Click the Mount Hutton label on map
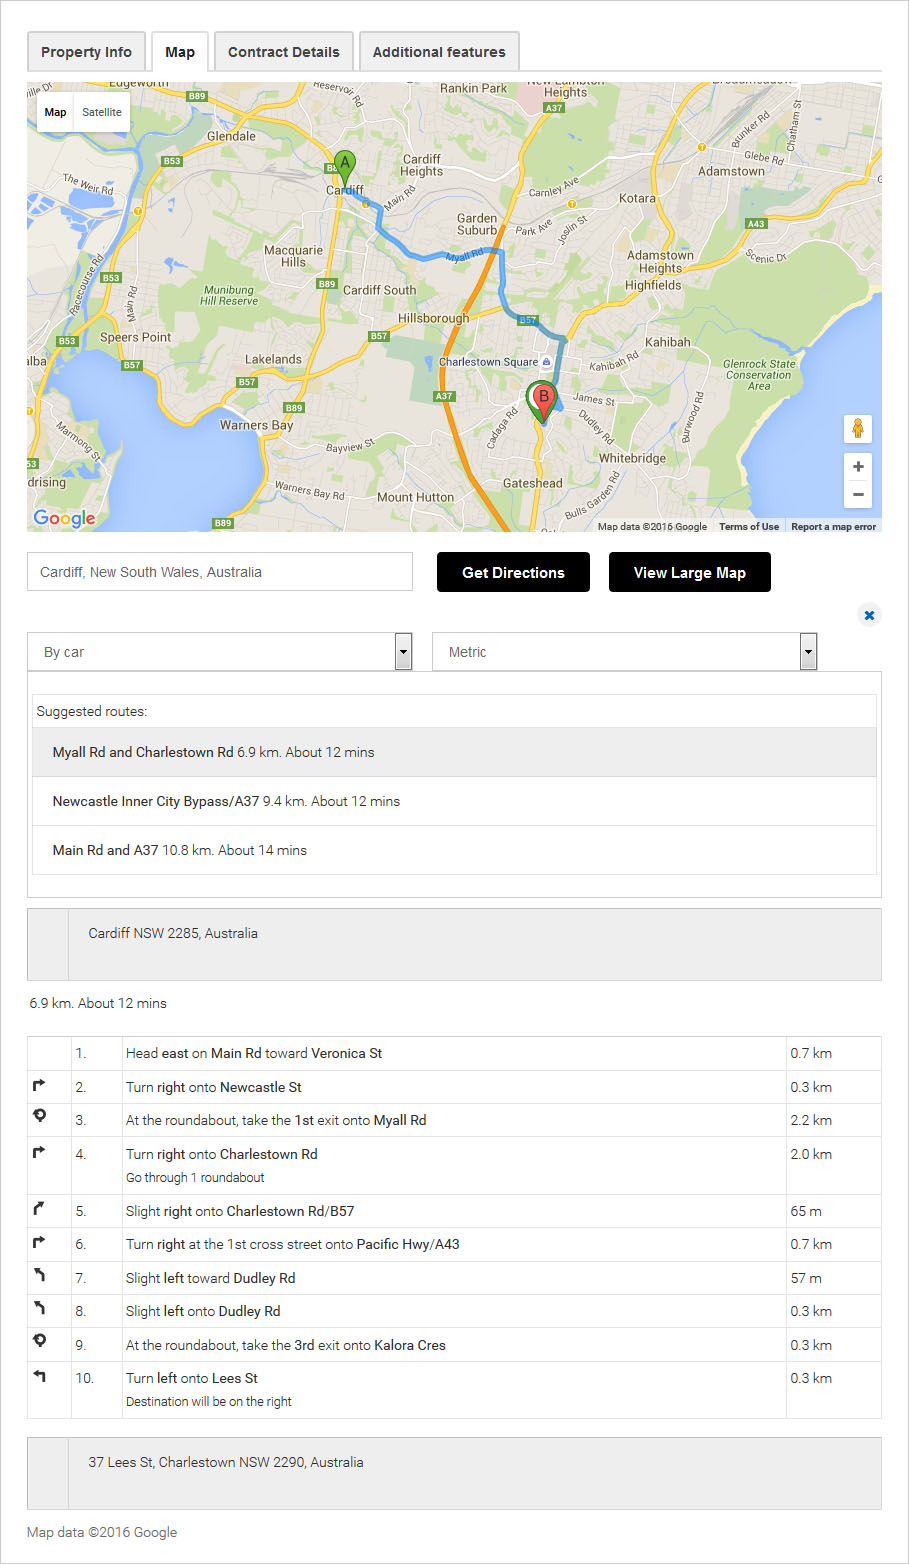909x1564 pixels. pyautogui.click(x=415, y=497)
